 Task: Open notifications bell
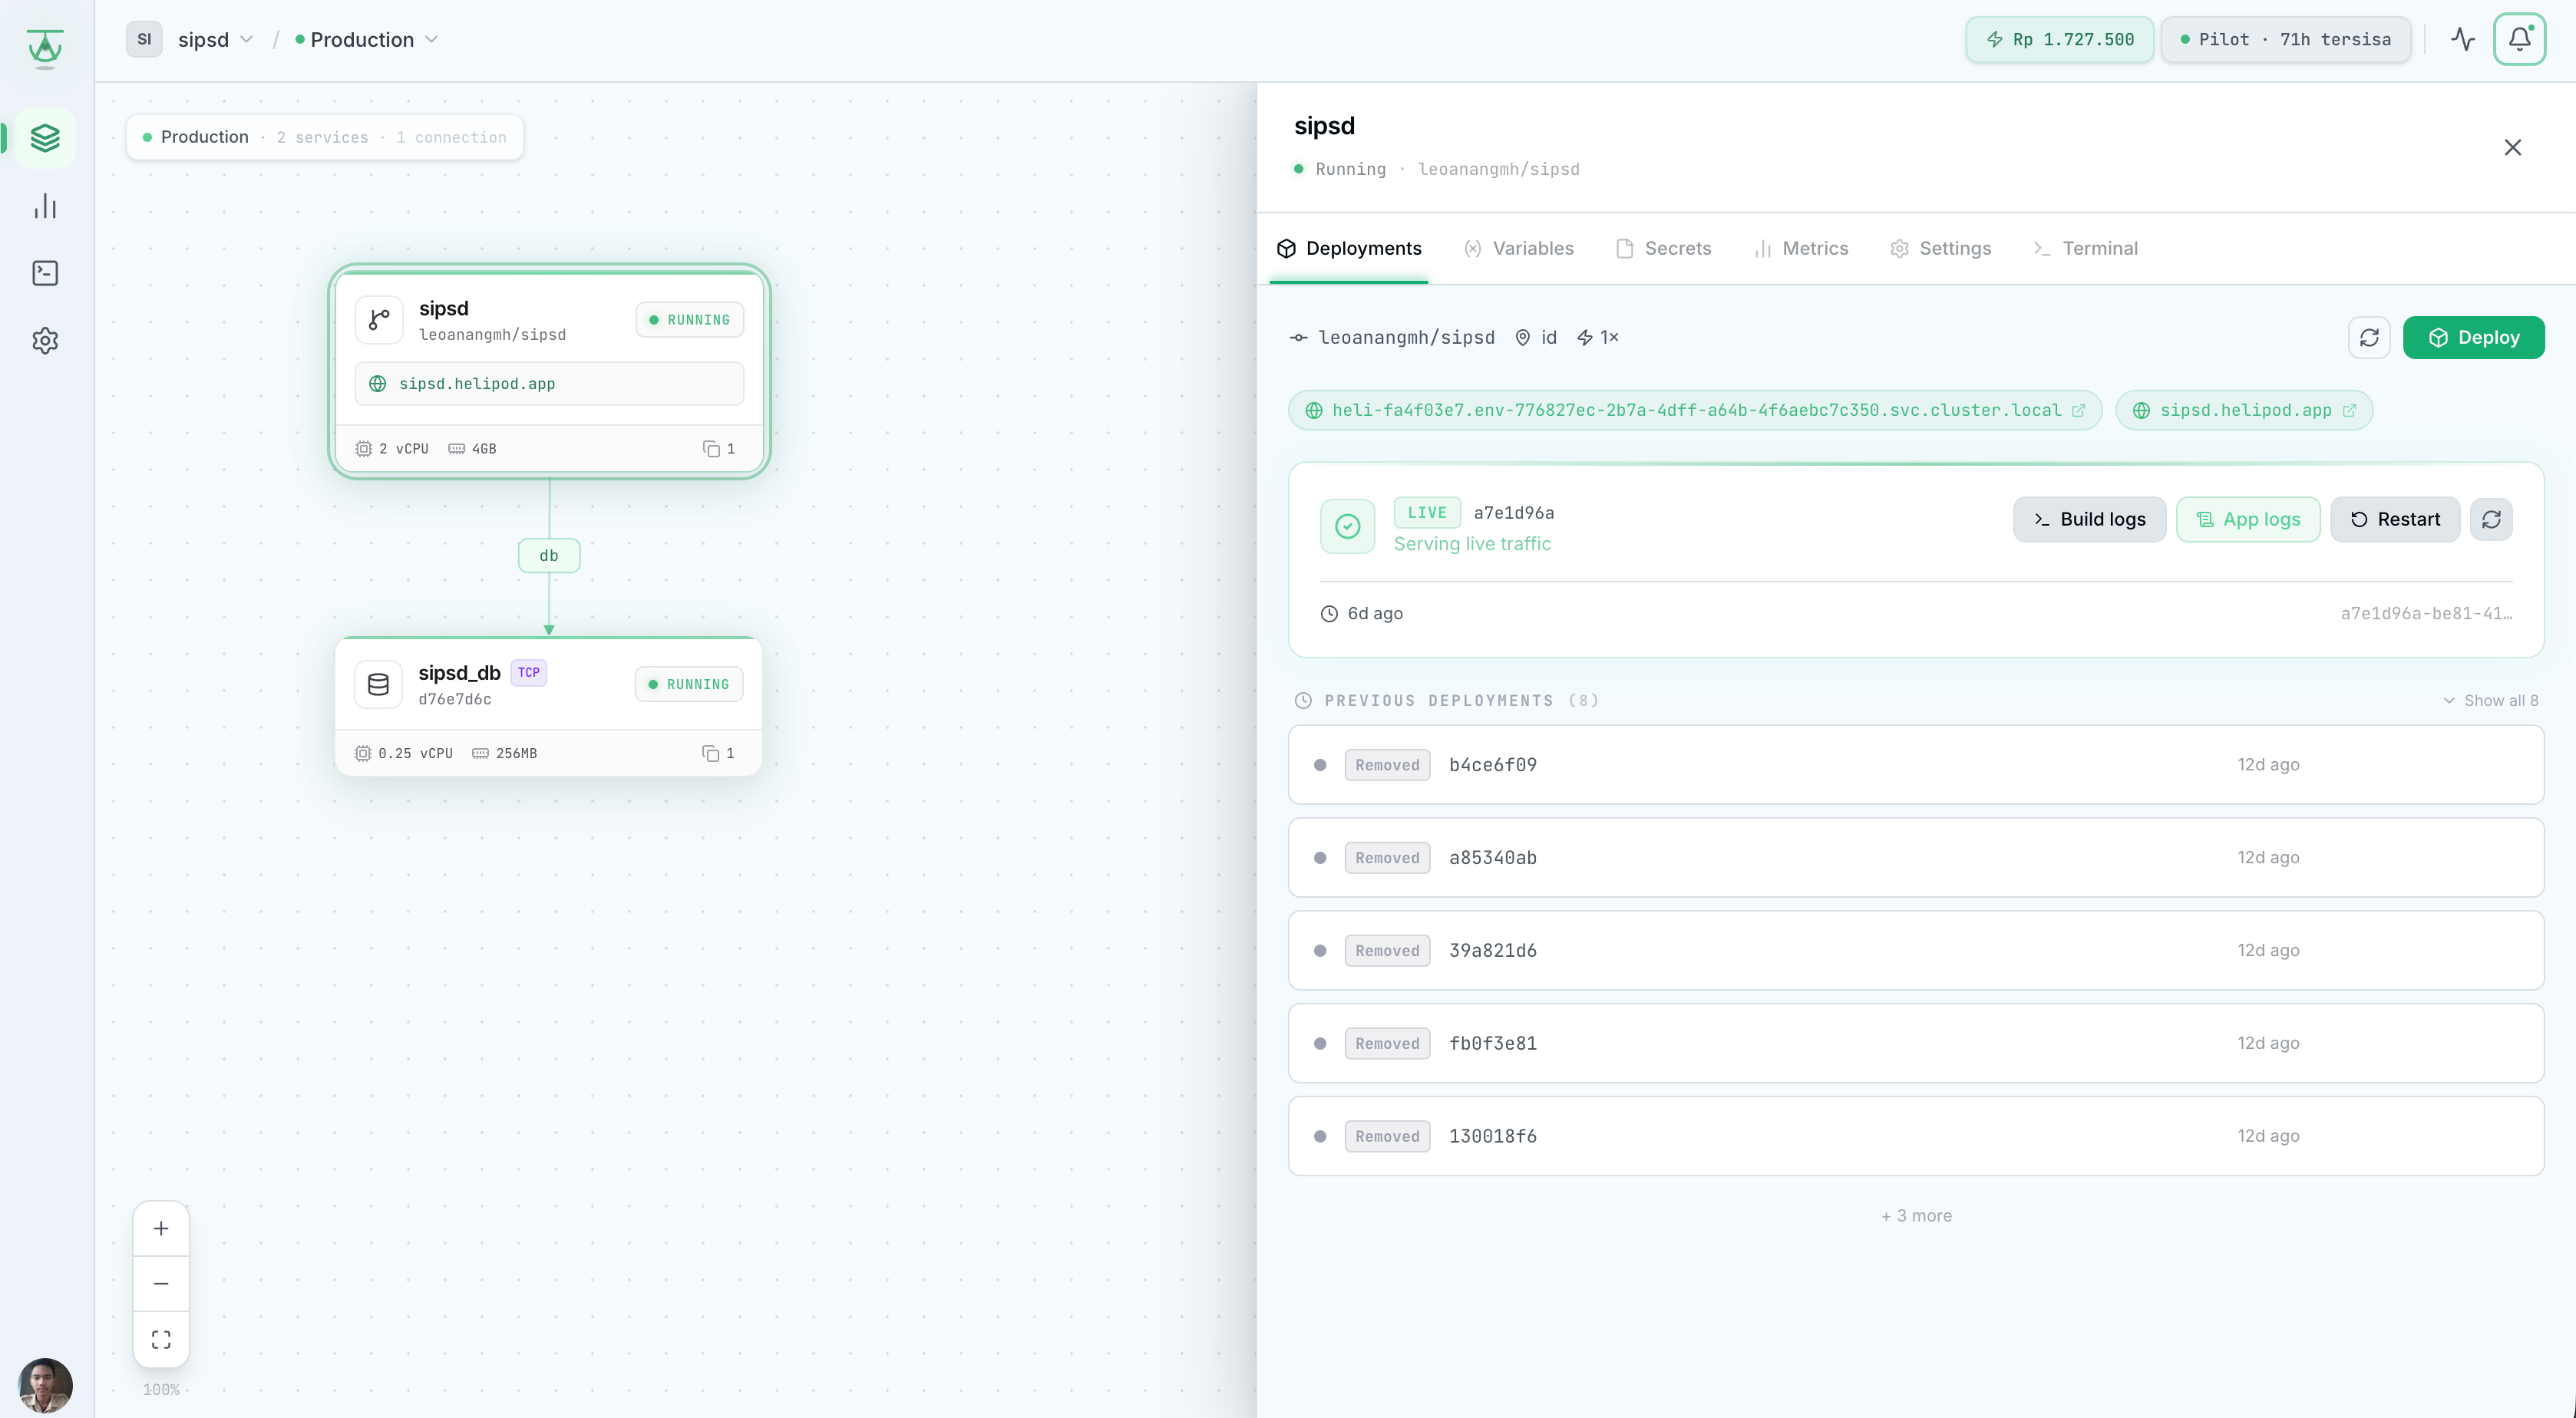pos(2519,39)
